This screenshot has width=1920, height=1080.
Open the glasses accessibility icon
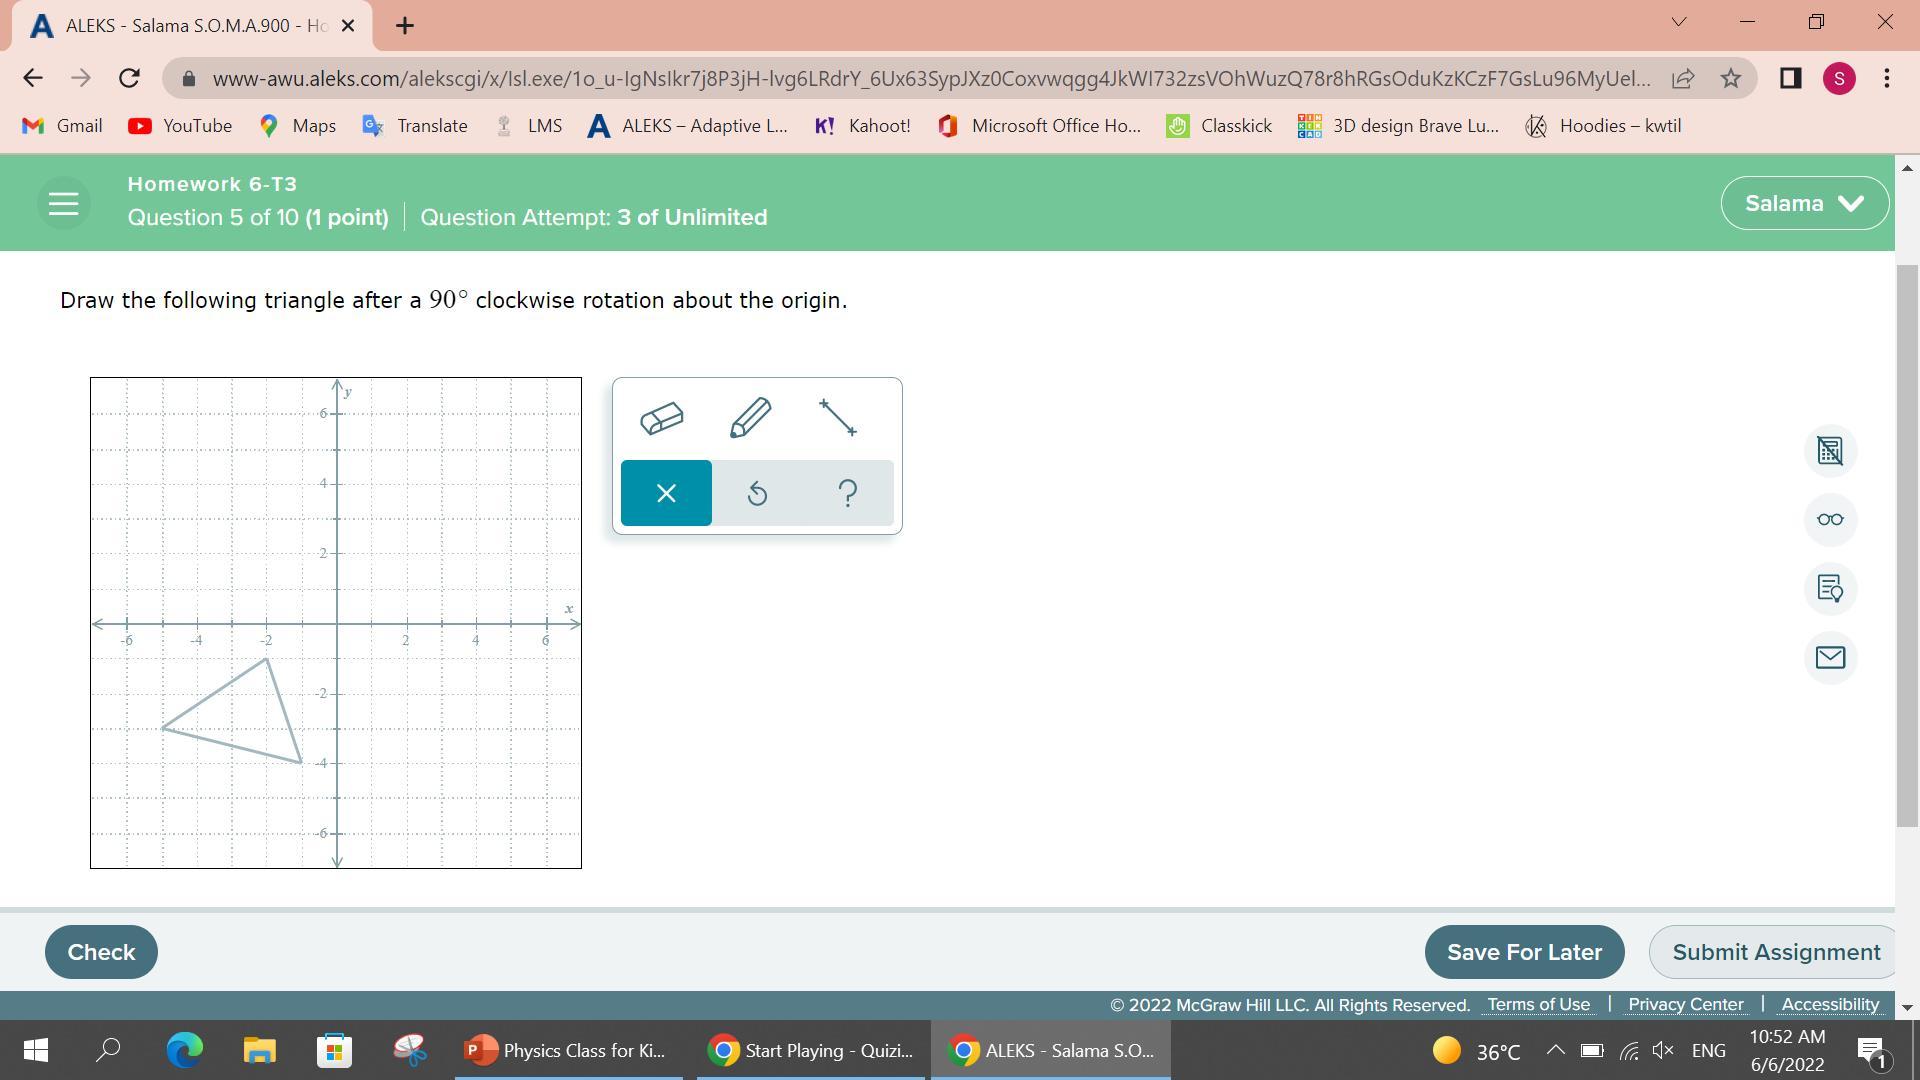pyautogui.click(x=1830, y=520)
